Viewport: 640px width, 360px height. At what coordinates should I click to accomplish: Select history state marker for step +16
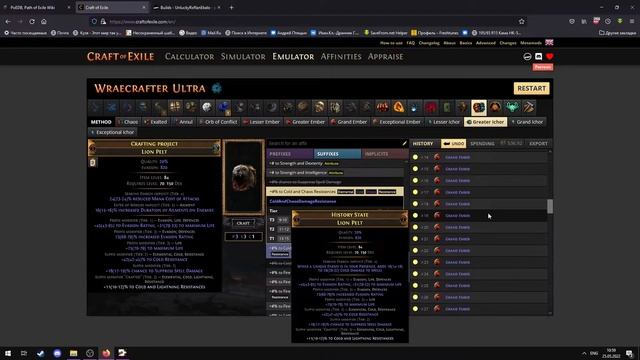tap(415, 180)
